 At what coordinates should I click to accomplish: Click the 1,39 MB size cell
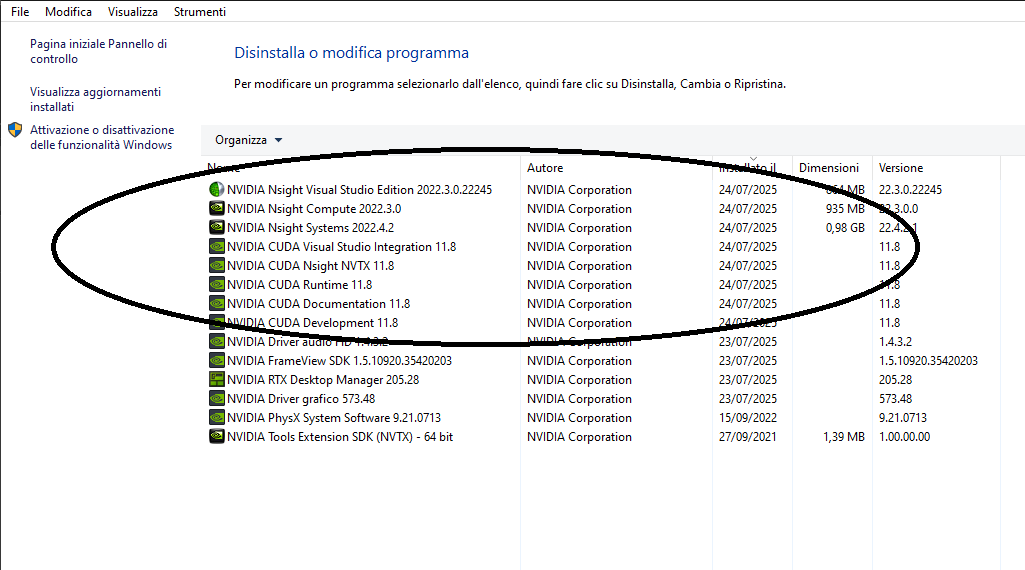[x=844, y=436]
